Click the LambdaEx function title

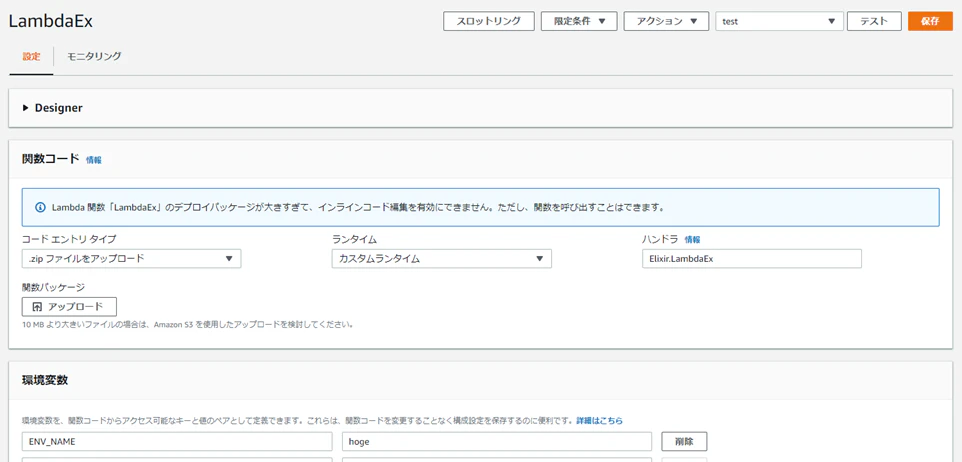(x=50, y=21)
